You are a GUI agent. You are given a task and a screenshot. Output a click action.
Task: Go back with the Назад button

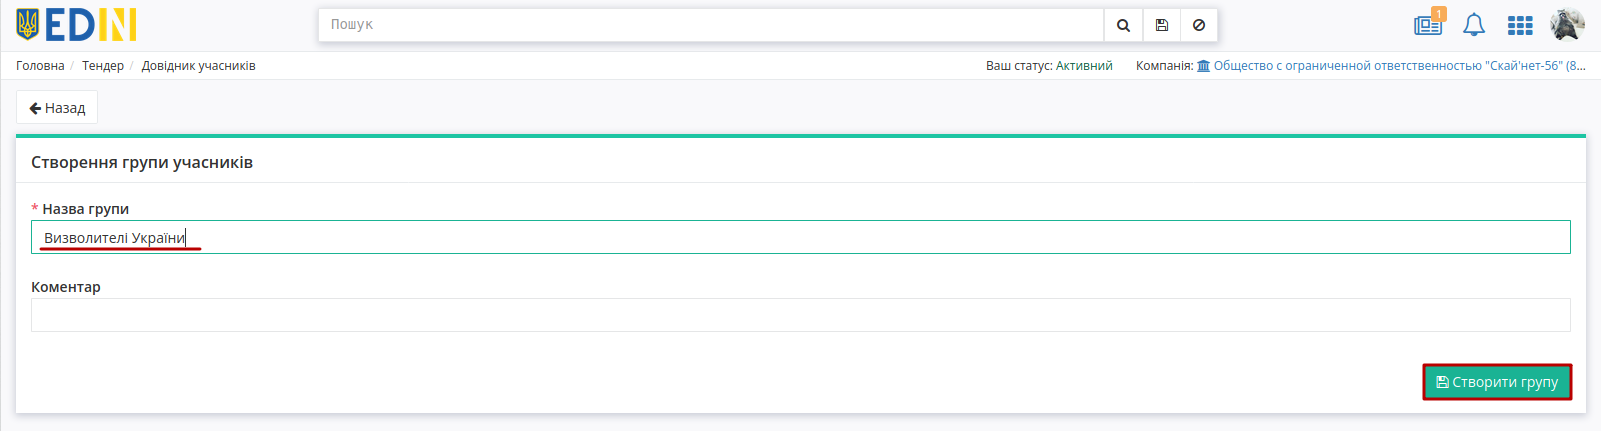point(57,108)
